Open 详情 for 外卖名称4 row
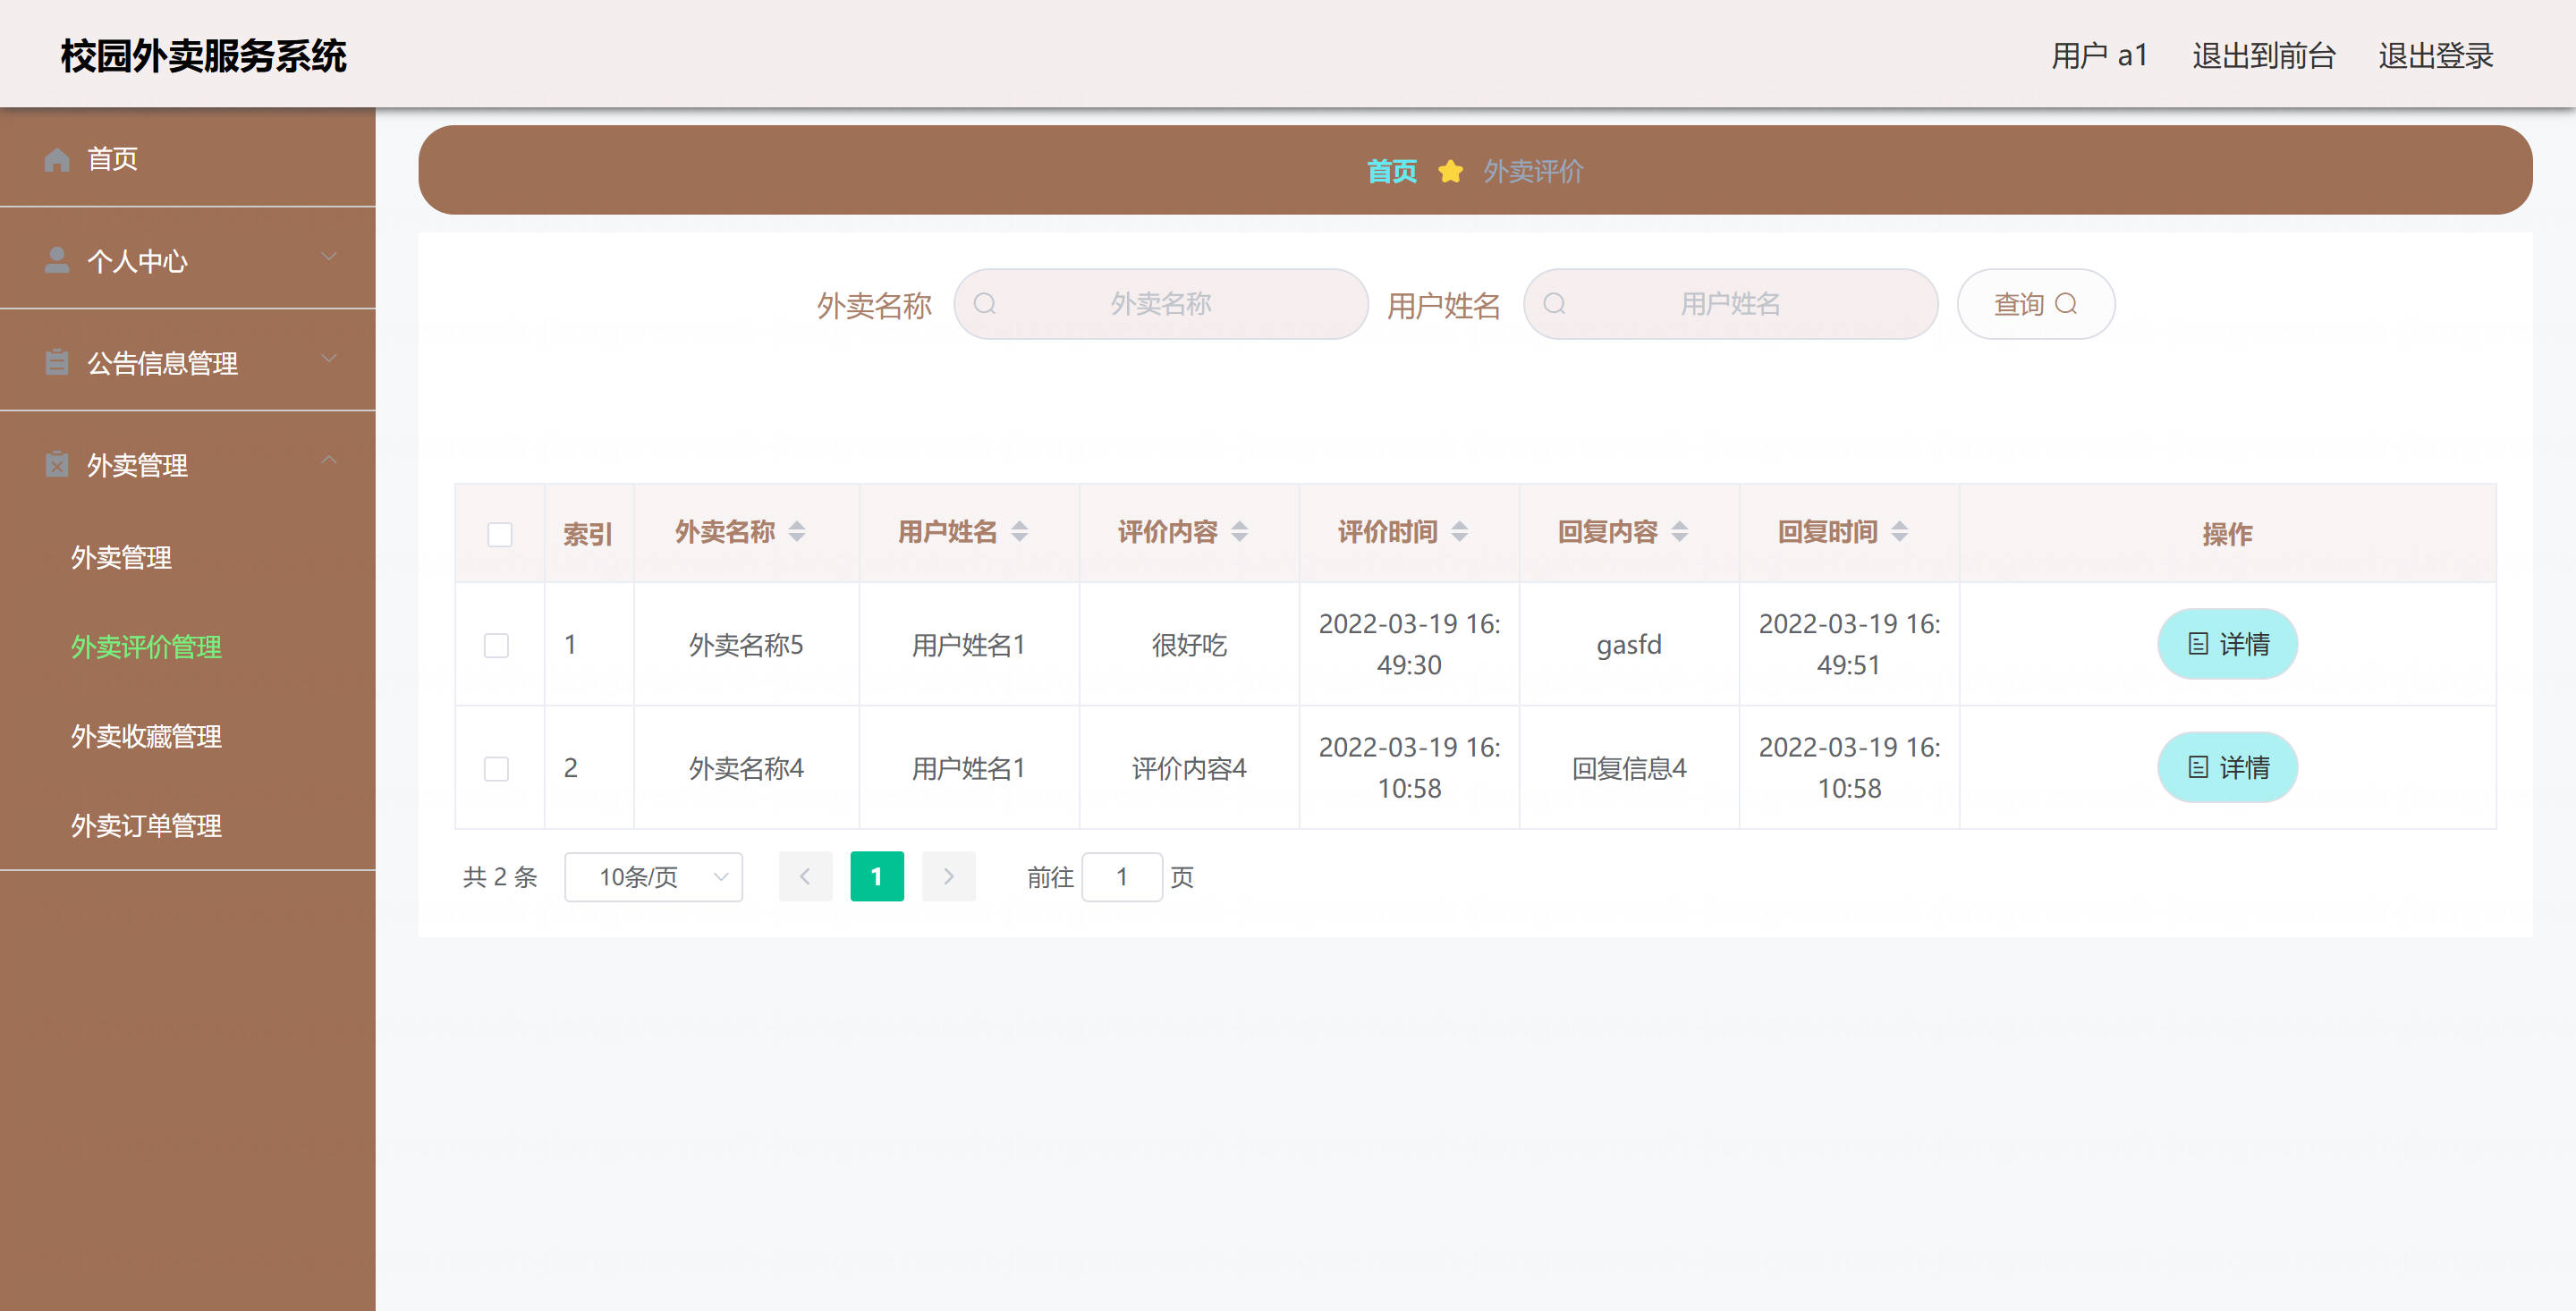Viewport: 2576px width, 1311px height. [2227, 767]
